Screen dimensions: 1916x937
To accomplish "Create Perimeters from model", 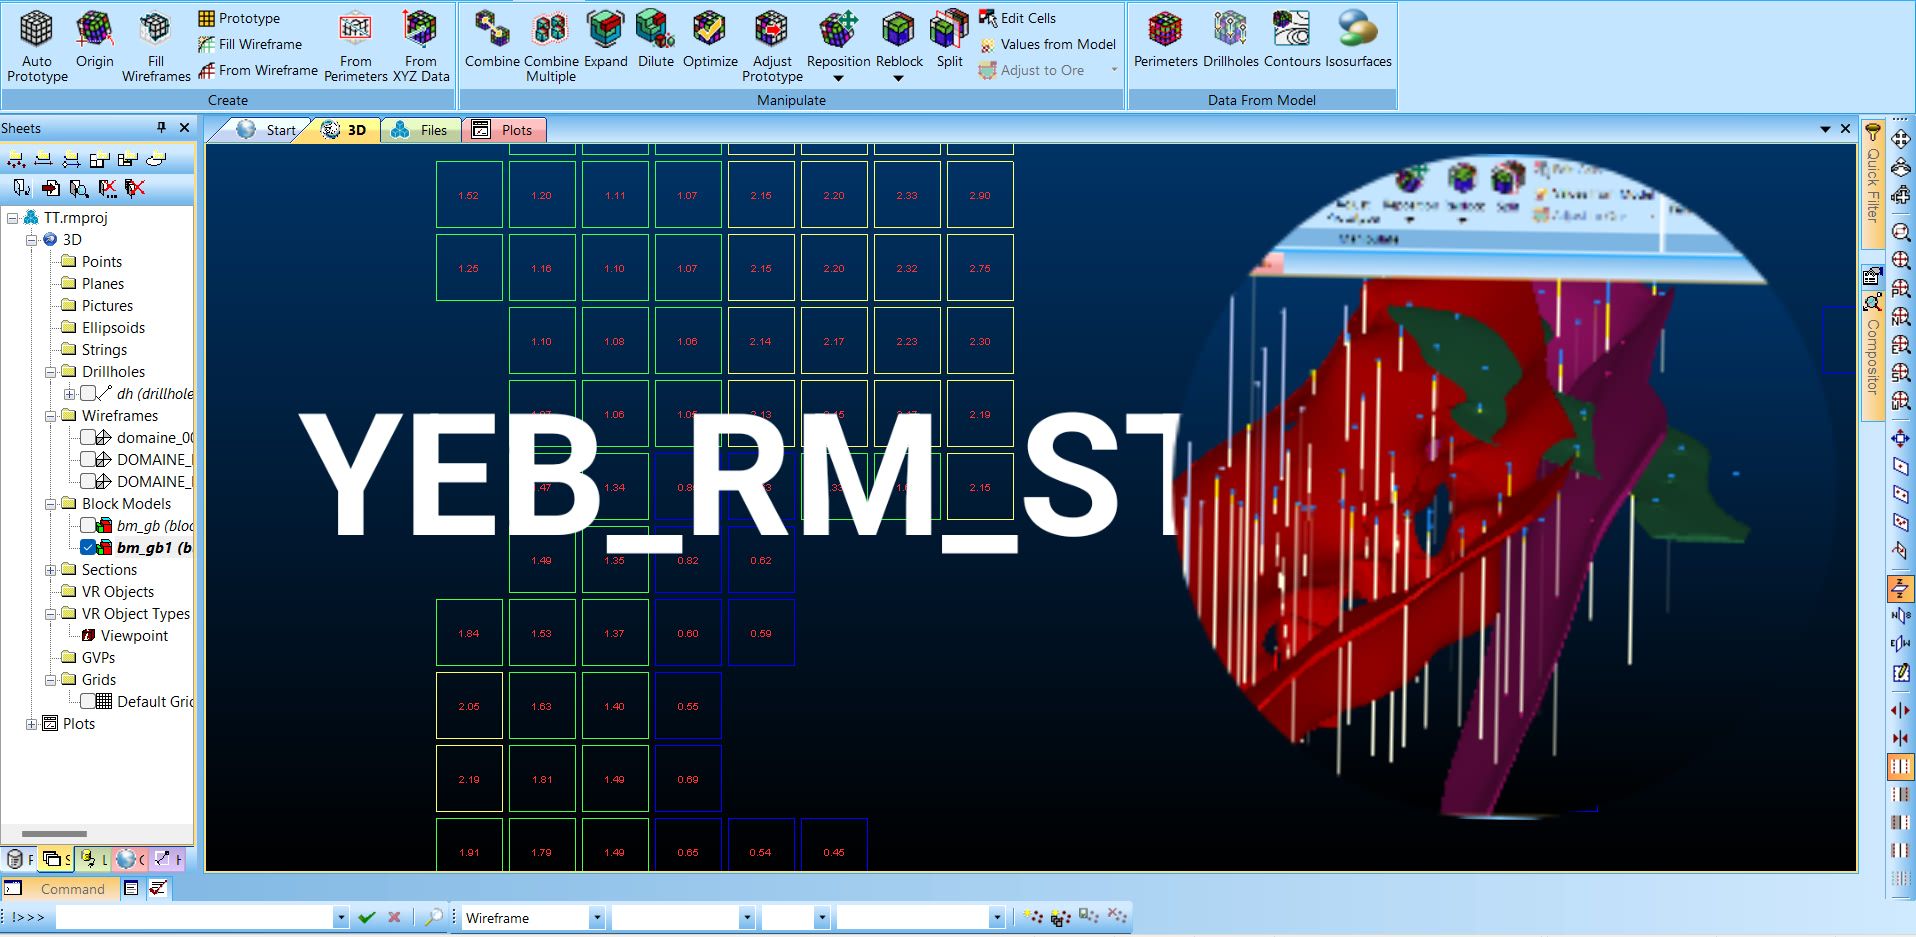I will tap(1165, 40).
